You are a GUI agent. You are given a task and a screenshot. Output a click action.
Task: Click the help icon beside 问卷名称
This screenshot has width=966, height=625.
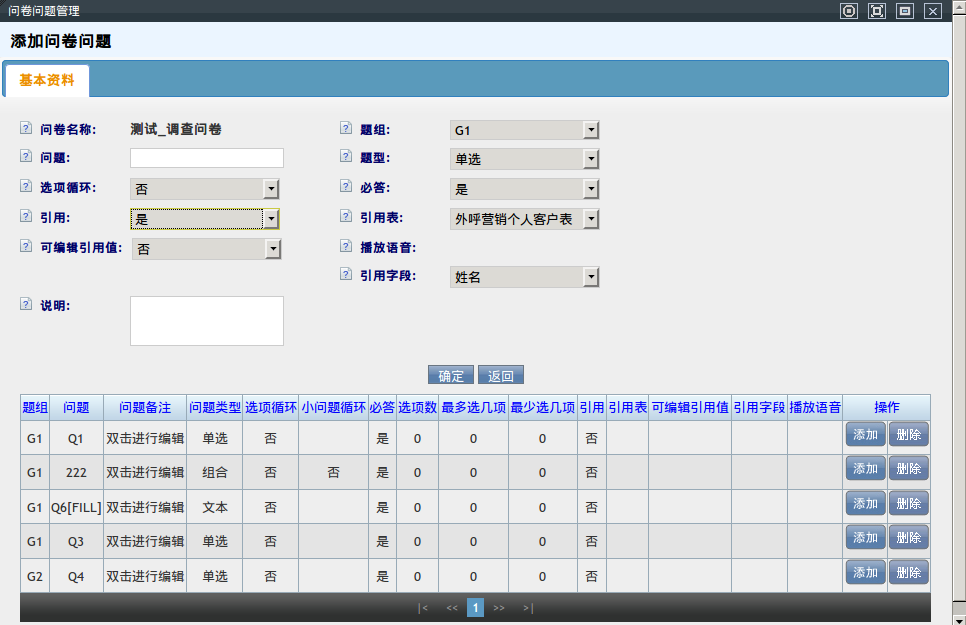click(26, 128)
